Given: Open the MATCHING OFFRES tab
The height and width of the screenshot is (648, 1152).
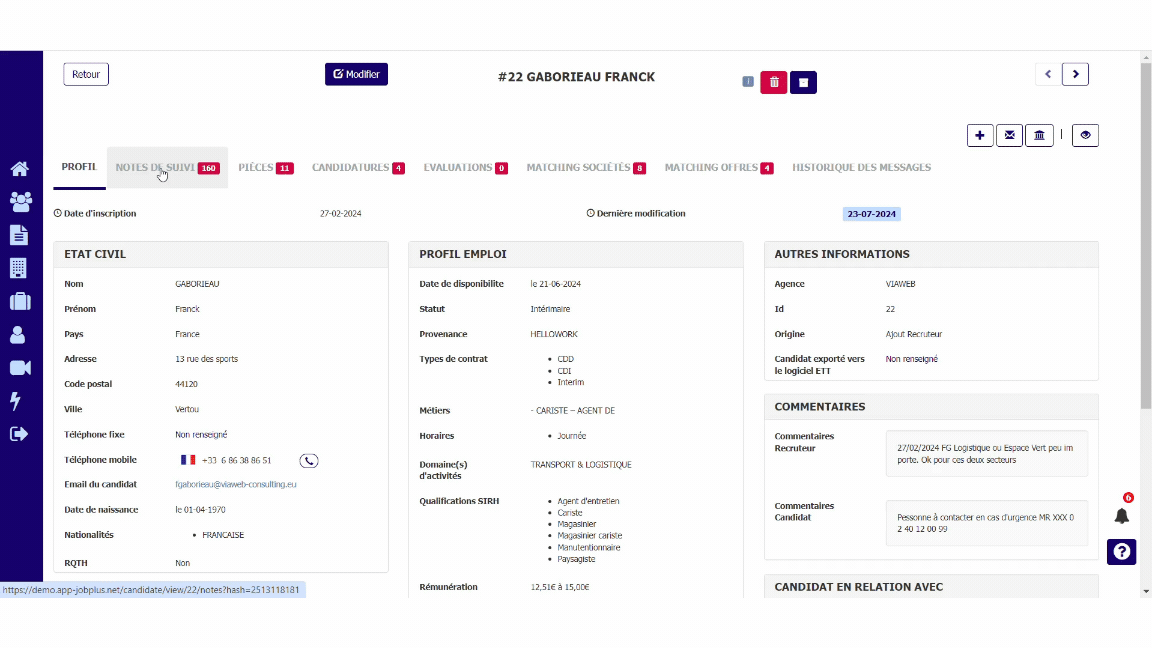Looking at the screenshot, I should [x=719, y=168].
